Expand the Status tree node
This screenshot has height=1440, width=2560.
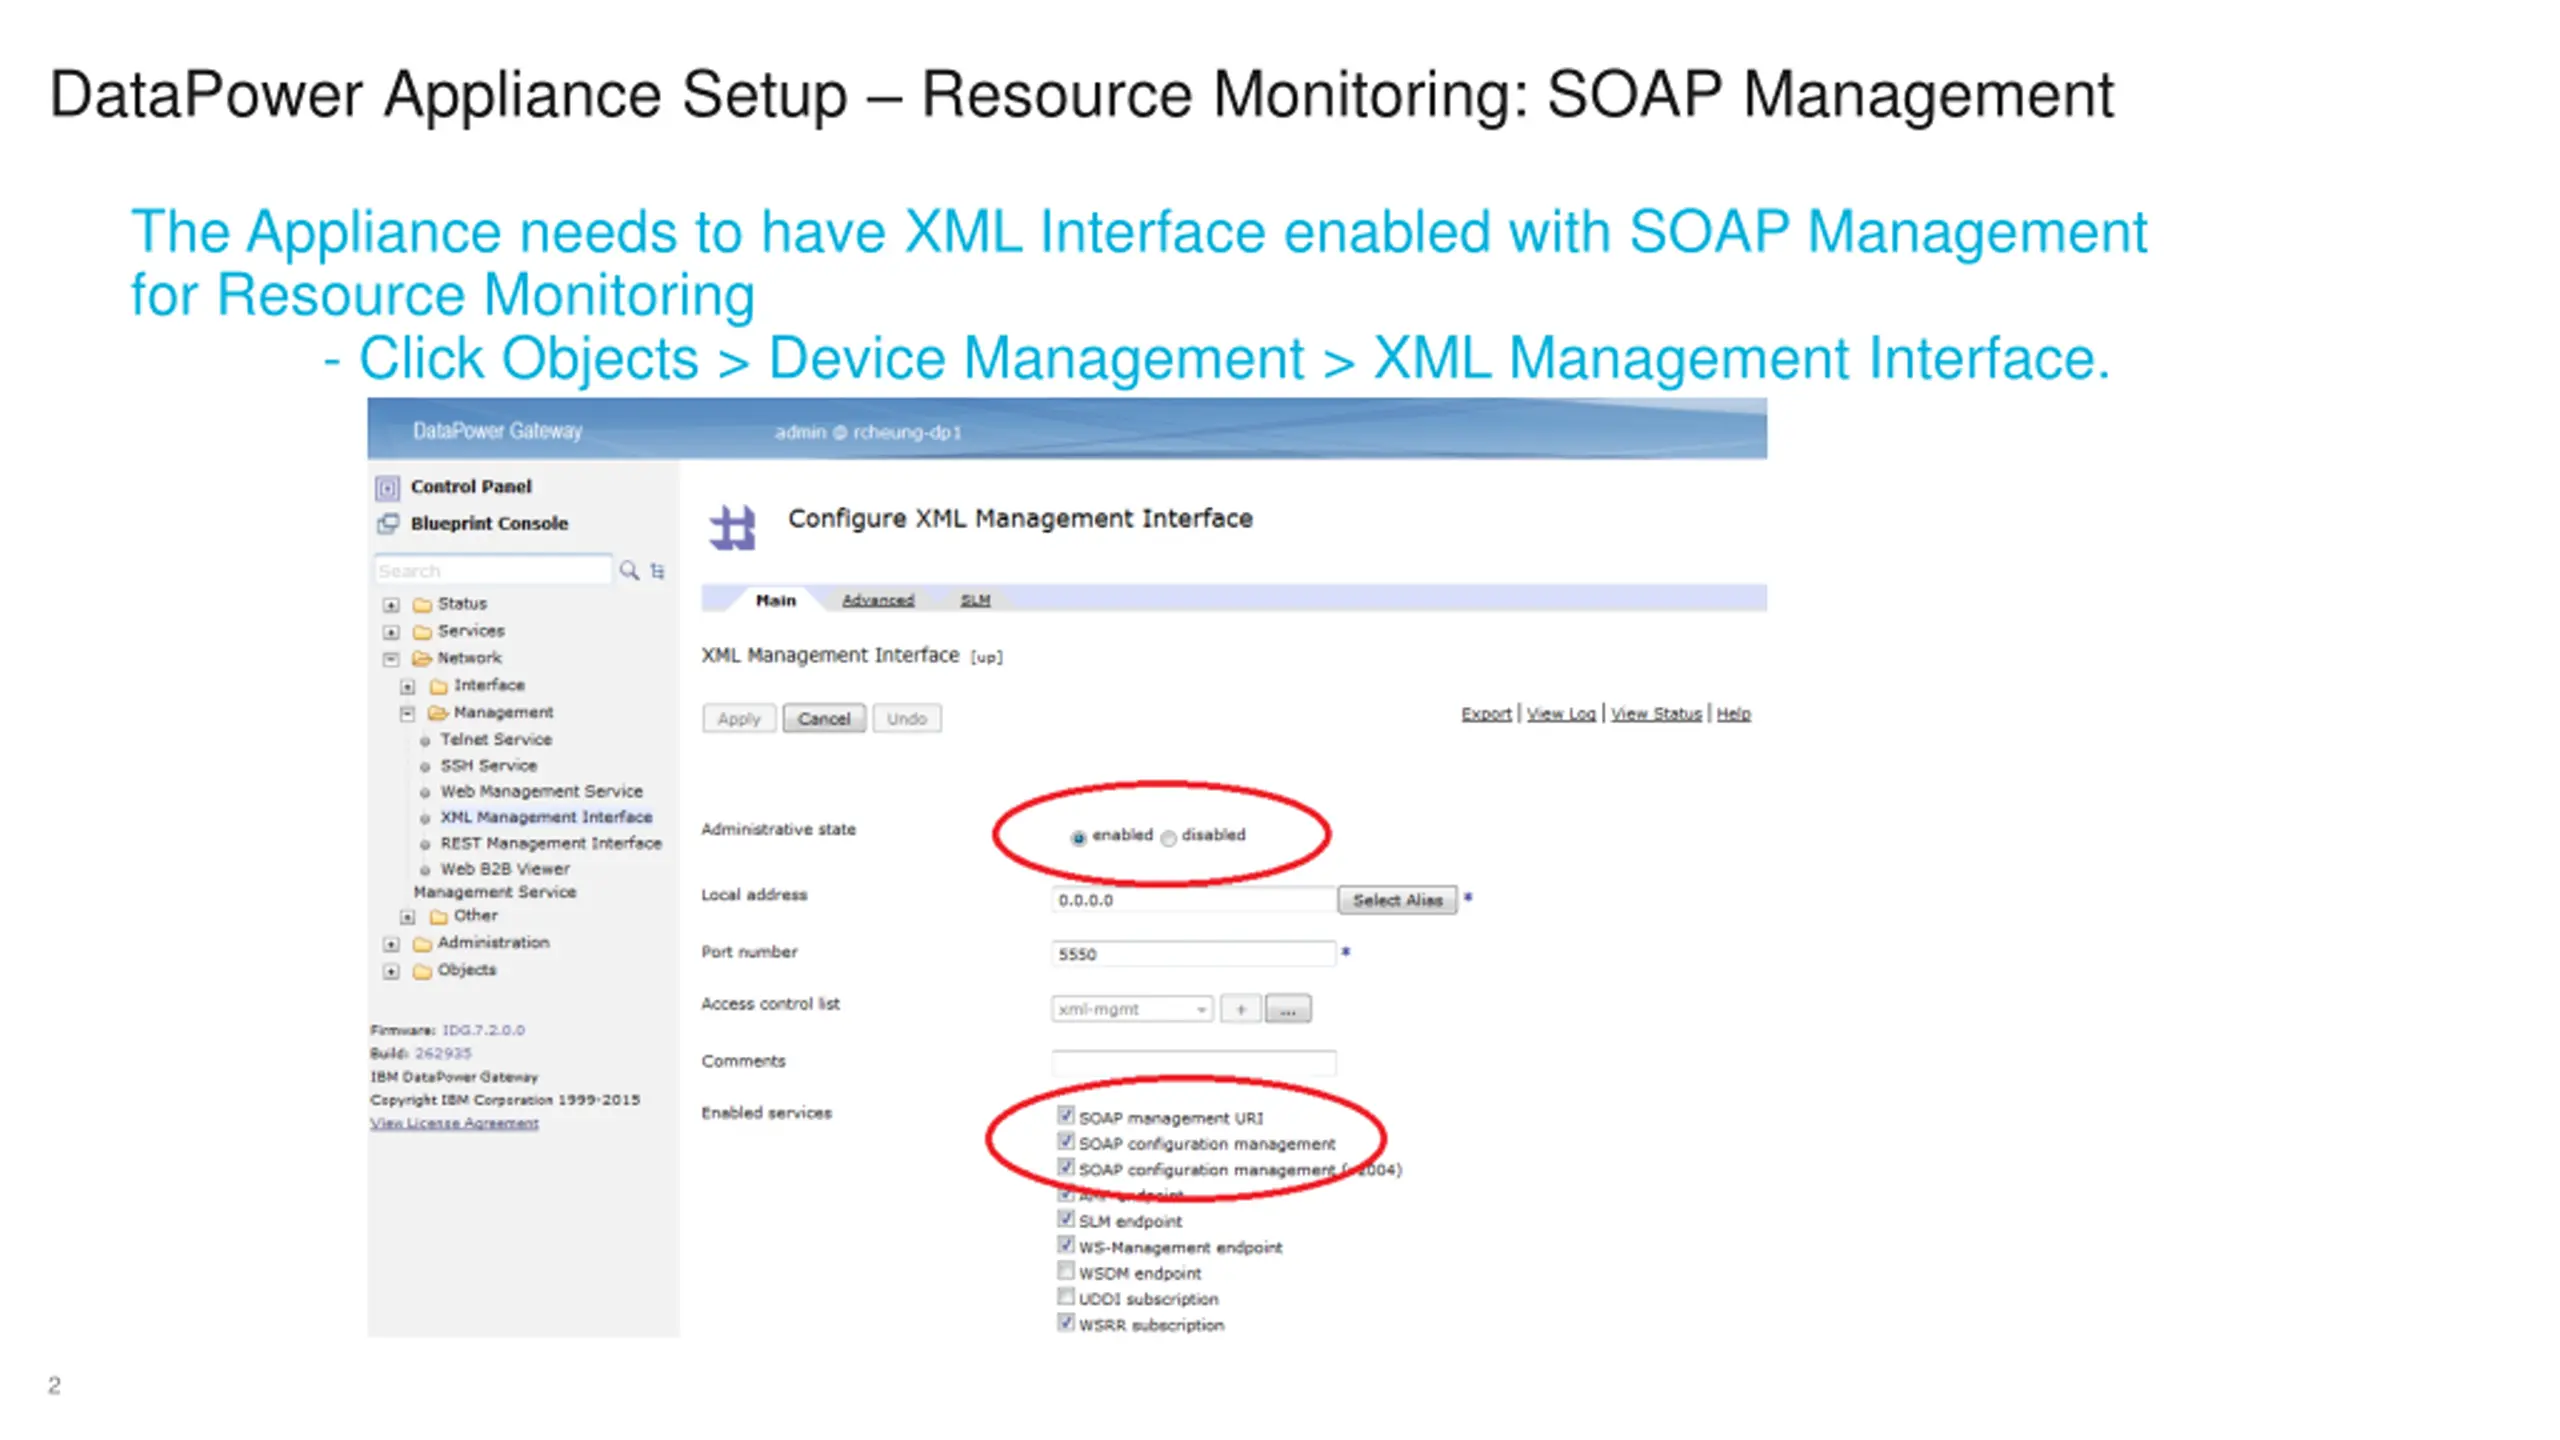(391, 605)
